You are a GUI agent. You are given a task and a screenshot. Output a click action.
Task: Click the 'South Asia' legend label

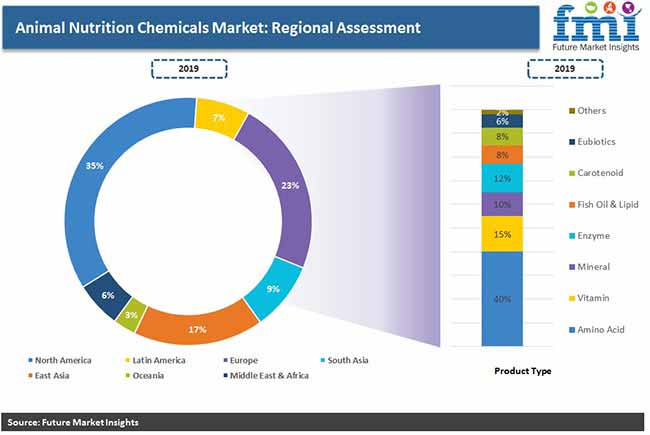[x=348, y=360]
